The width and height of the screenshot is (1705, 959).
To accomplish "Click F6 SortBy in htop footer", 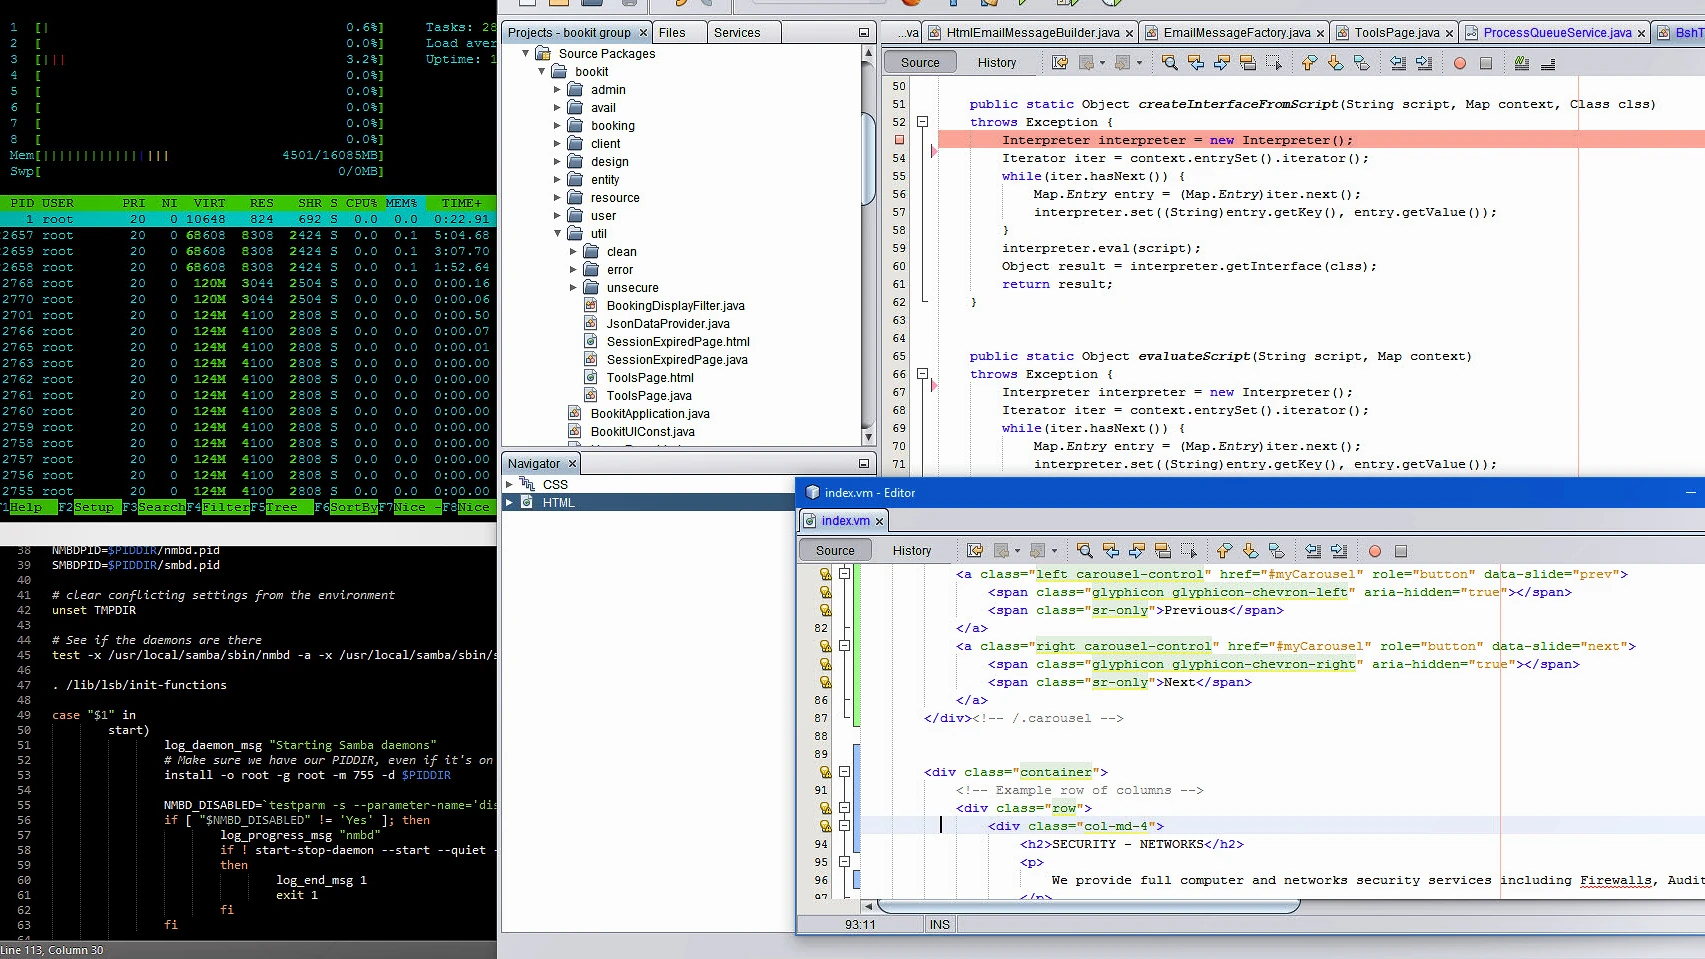I will (x=346, y=508).
